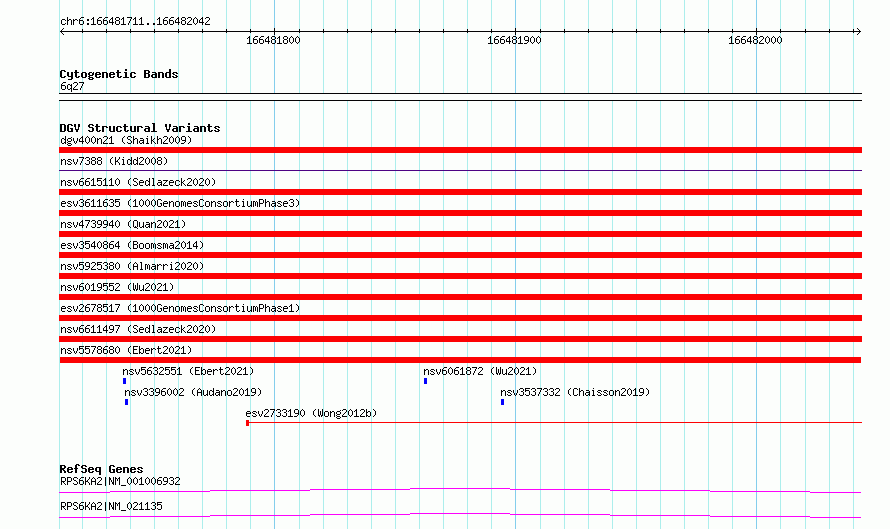This screenshot has width=890, height=529.
Task: Click the 6q27 cytogenetic band bar
Action: click(x=460, y=97)
